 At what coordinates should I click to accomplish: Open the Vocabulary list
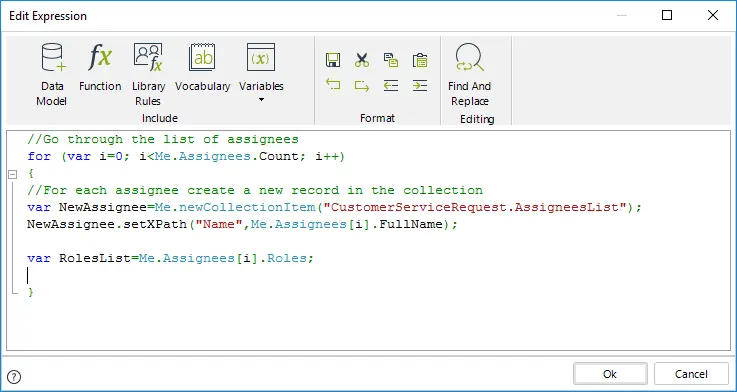[x=203, y=67]
